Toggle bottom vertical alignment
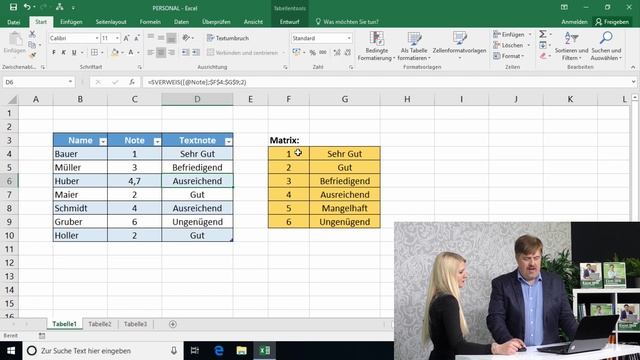The height and width of the screenshot is (360, 640). (171, 38)
